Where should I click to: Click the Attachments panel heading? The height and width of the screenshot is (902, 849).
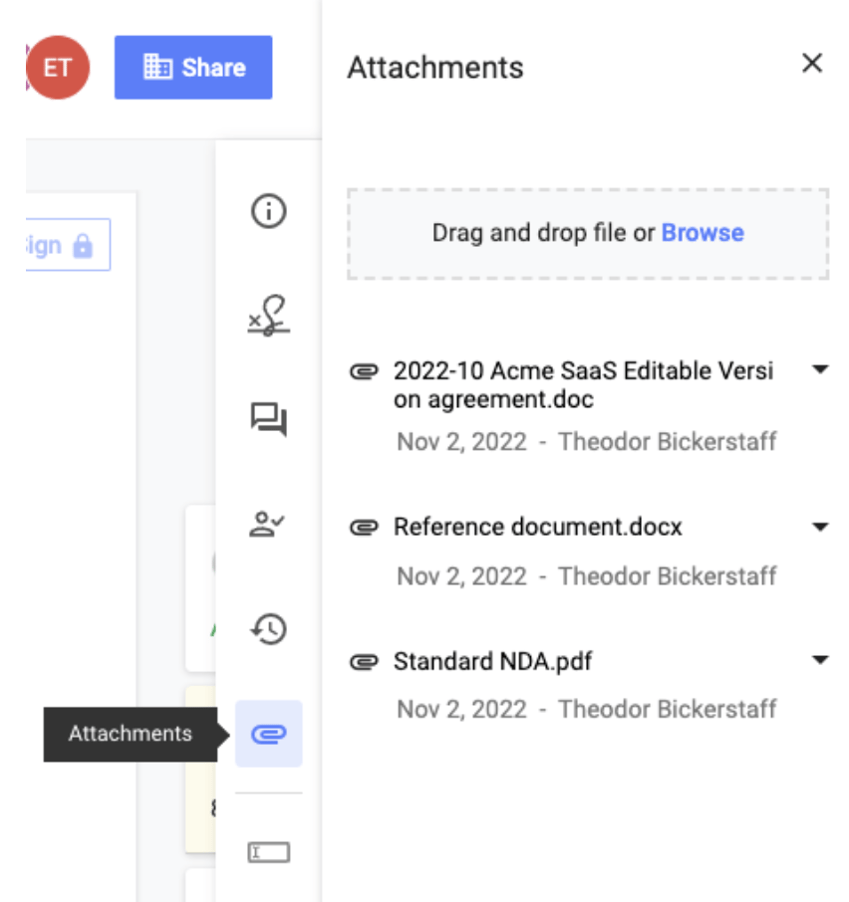point(435,67)
